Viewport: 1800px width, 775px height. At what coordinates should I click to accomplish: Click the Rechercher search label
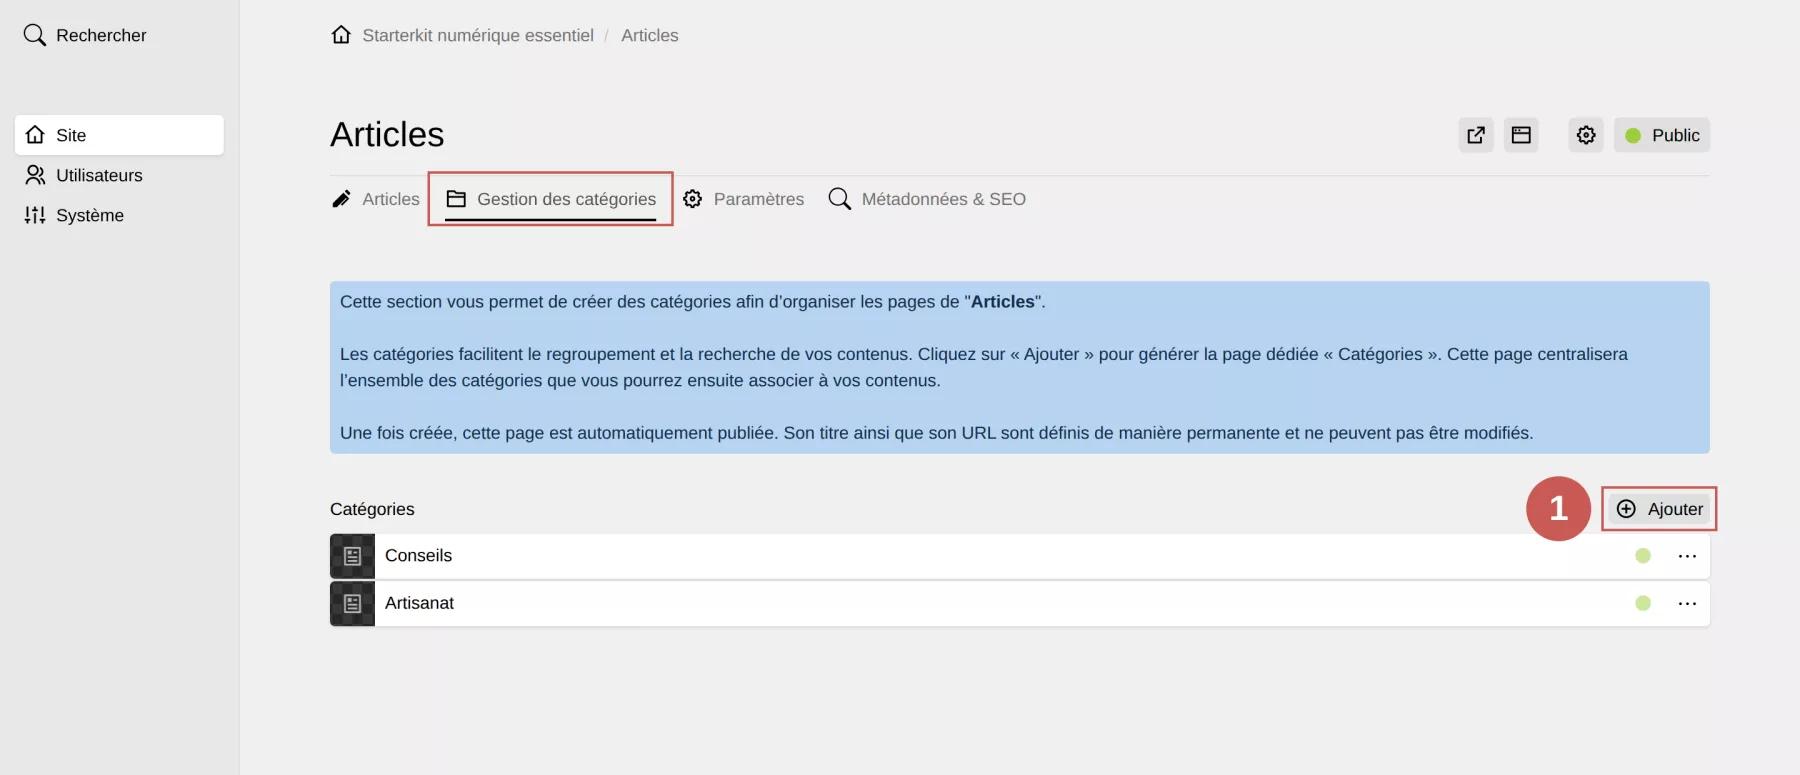101,35
